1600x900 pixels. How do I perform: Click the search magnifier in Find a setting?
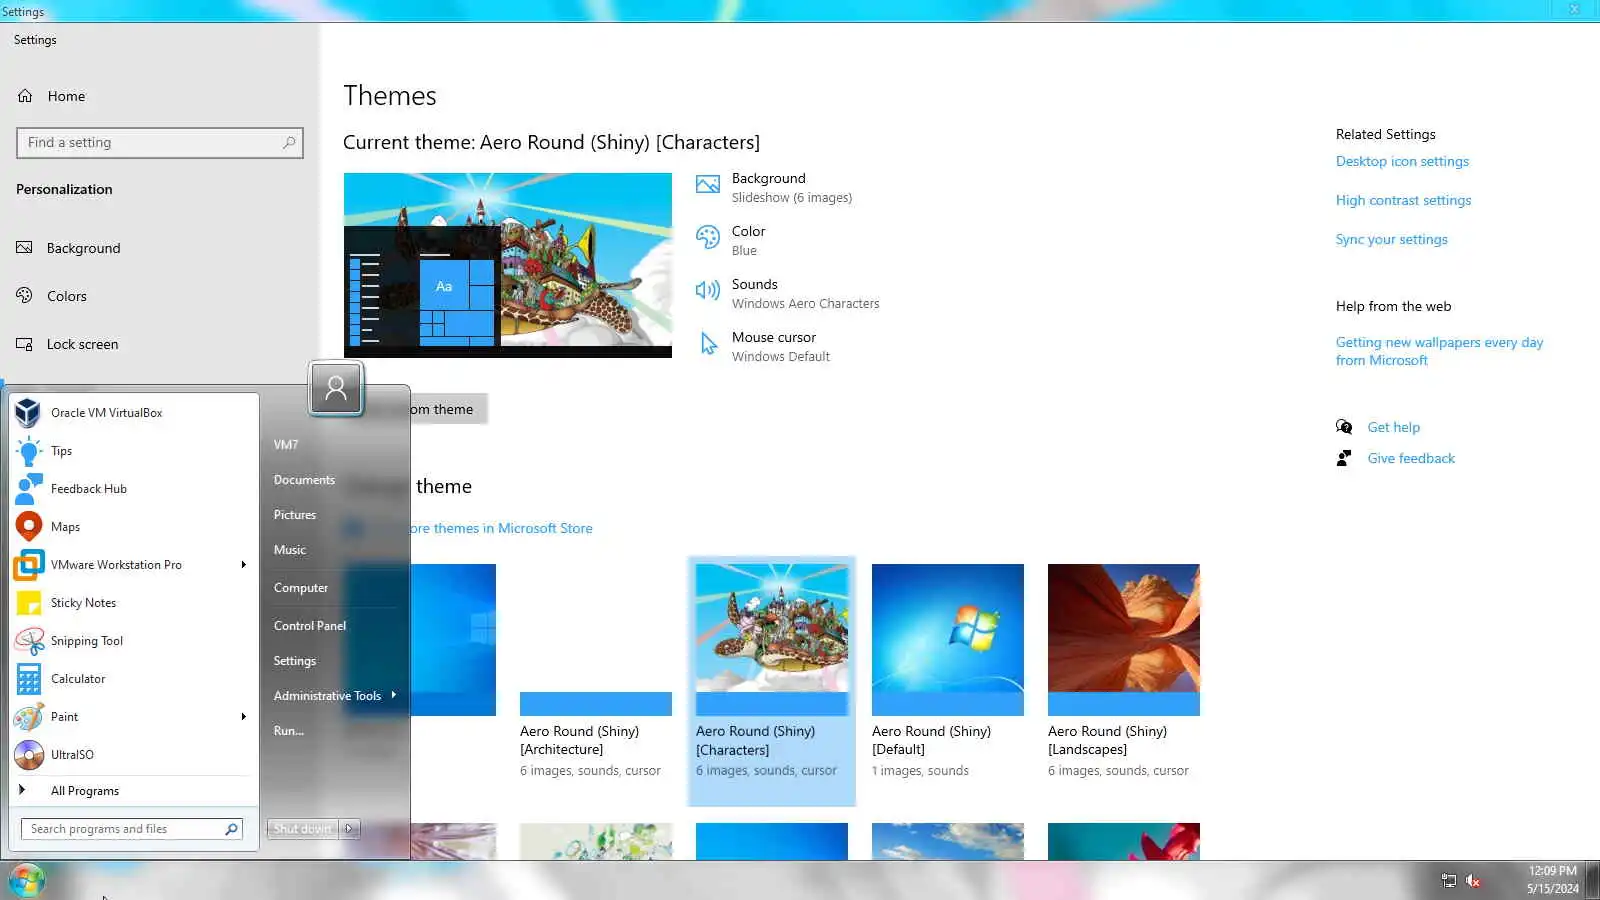point(289,143)
